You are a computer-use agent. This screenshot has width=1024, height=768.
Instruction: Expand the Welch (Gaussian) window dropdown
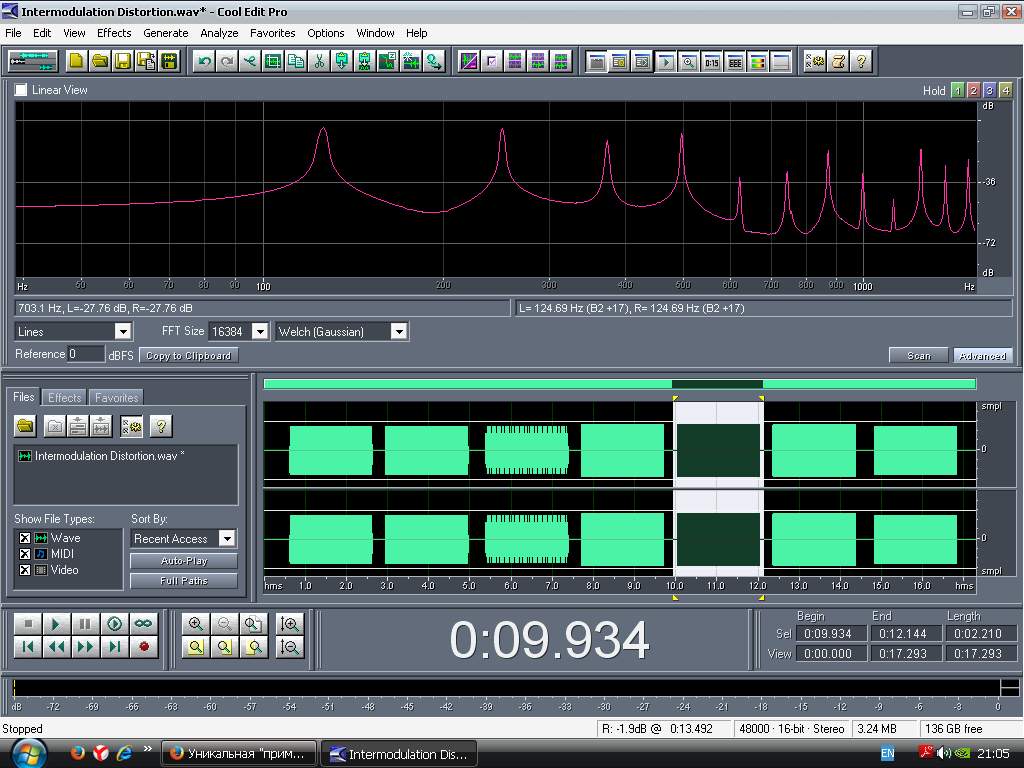(398, 331)
